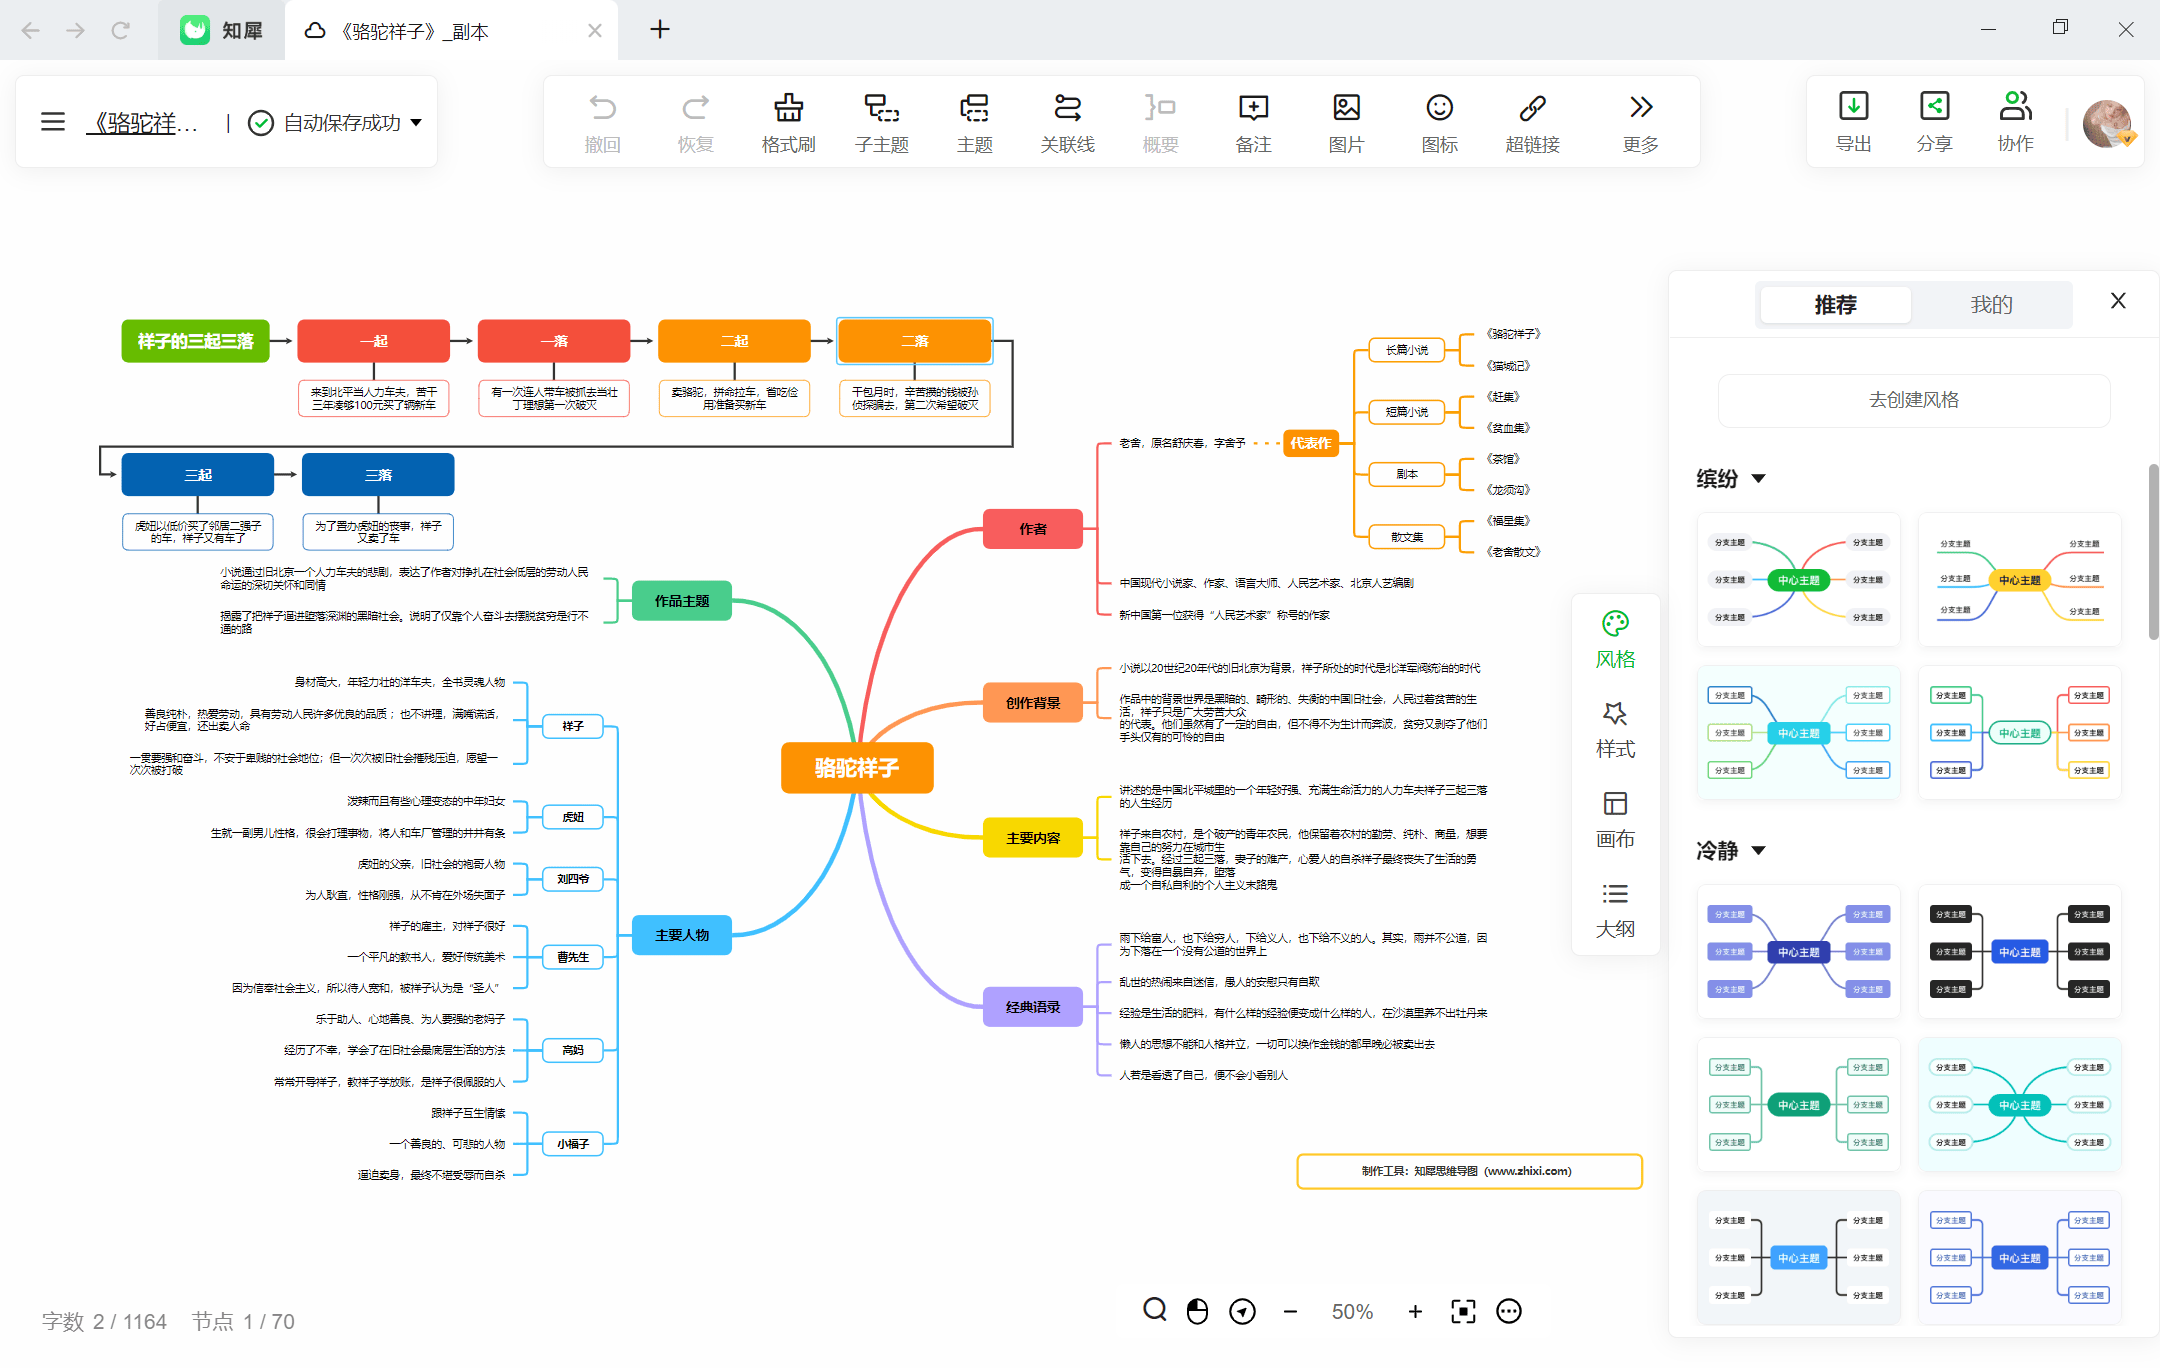Image resolution: width=2160 pixels, height=1368 pixels.
Task: Export the mind map (导出)
Action: 1853,122
